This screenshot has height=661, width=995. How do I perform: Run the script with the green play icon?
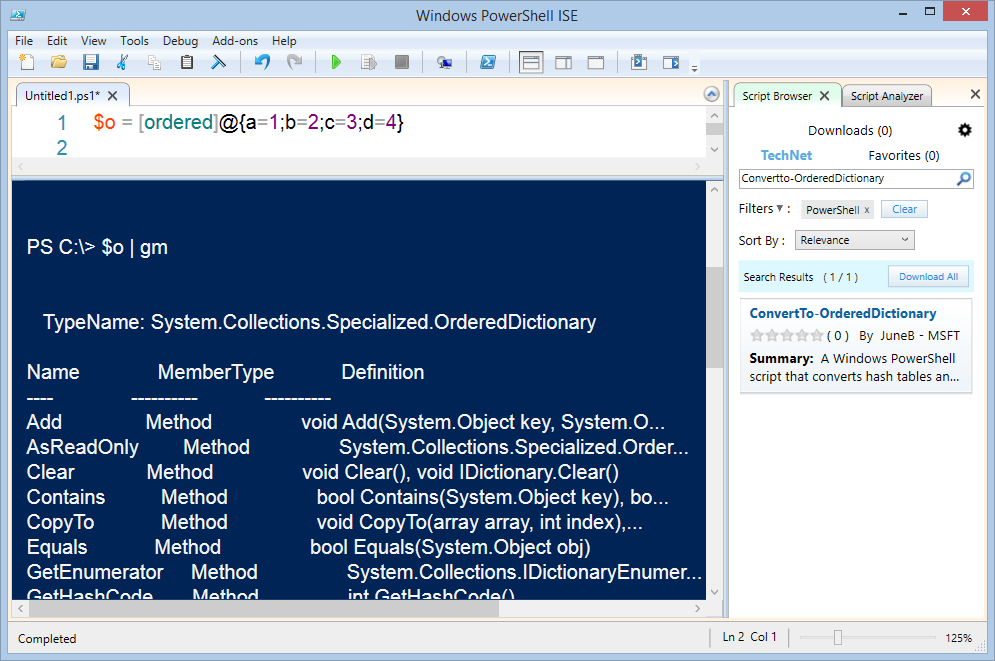coord(336,62)
